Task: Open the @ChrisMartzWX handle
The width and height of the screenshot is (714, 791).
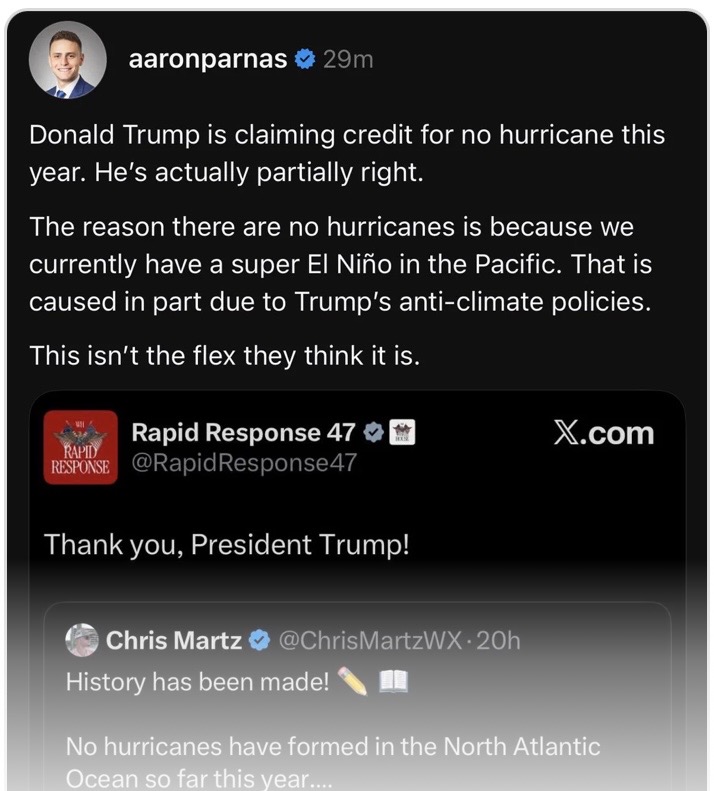Action: 370,641
